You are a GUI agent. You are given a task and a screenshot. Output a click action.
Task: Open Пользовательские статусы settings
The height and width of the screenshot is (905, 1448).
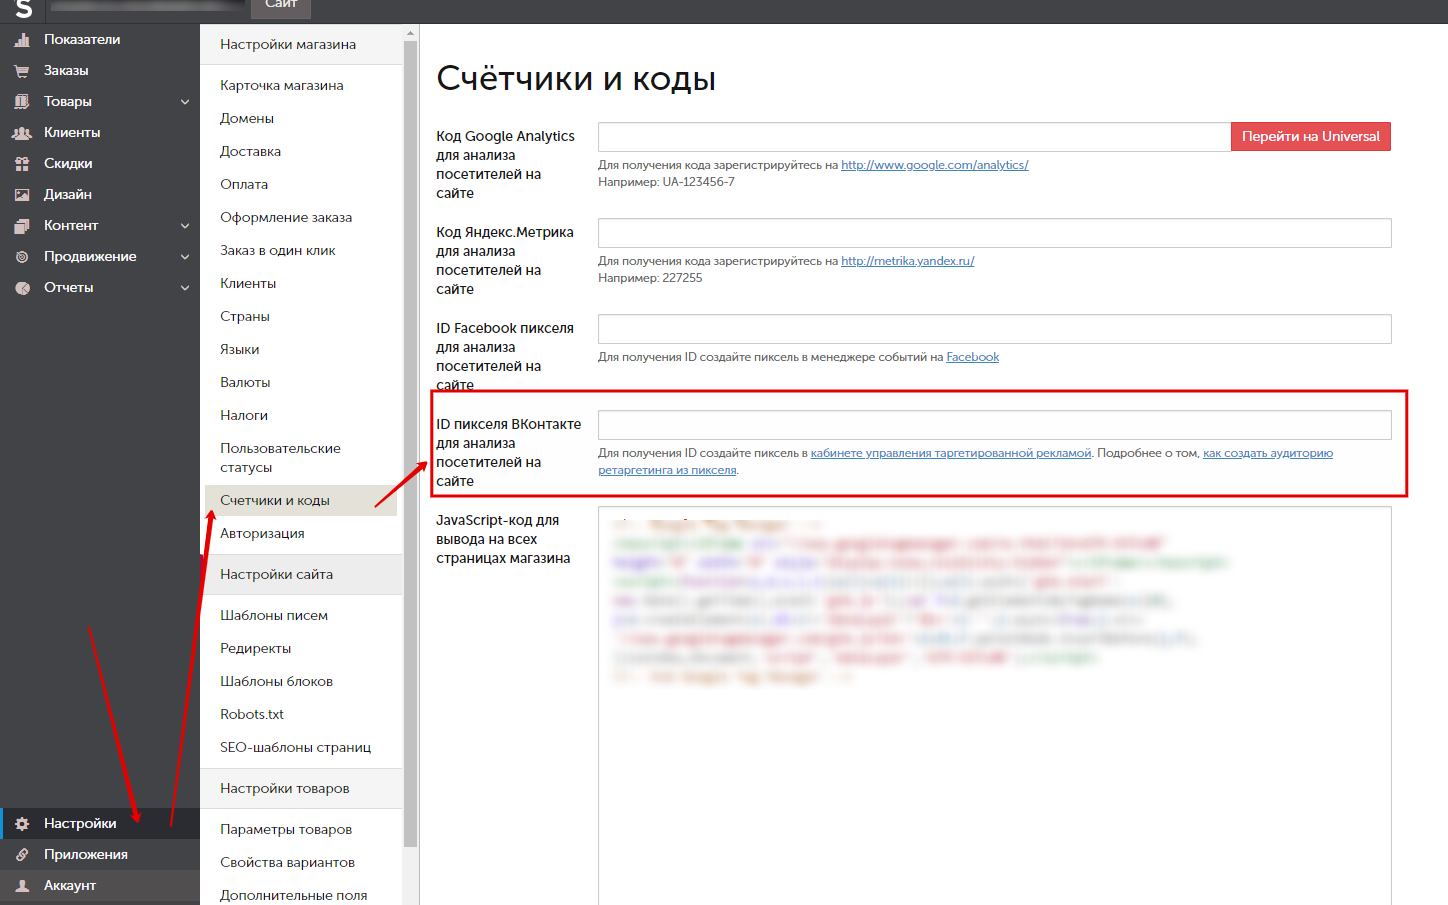pyautogui.click(x=280, y=458)
